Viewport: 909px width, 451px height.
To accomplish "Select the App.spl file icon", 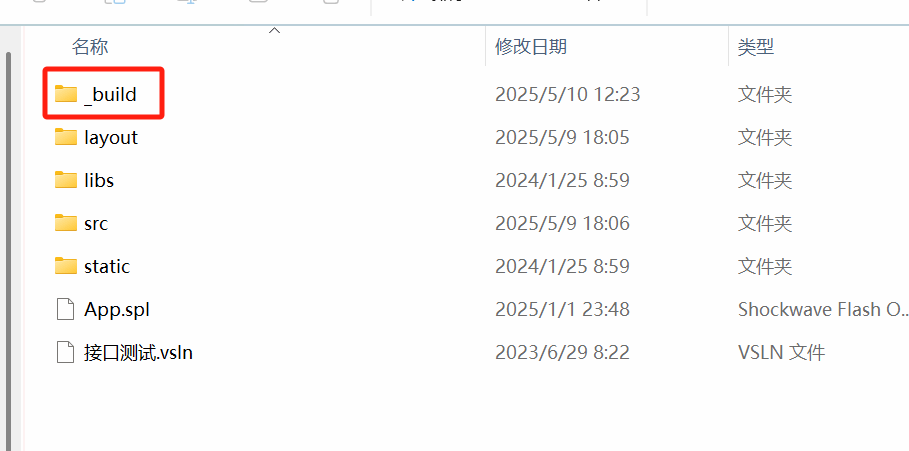I will click(x=66, y=309).
